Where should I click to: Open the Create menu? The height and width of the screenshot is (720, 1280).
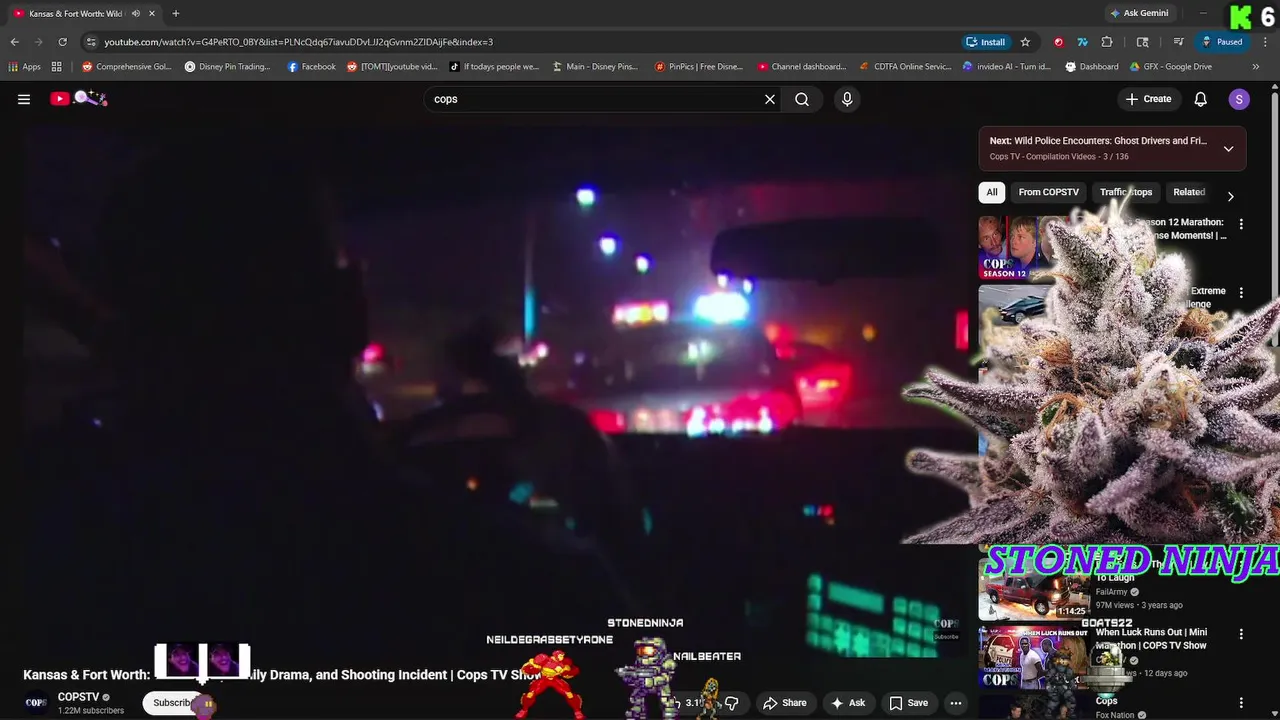click(x=1148, y=99)
